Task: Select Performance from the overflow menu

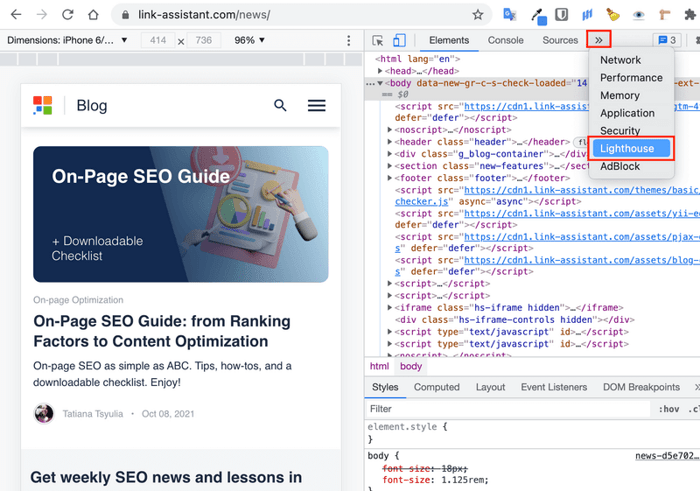Action: pos(631,78)
